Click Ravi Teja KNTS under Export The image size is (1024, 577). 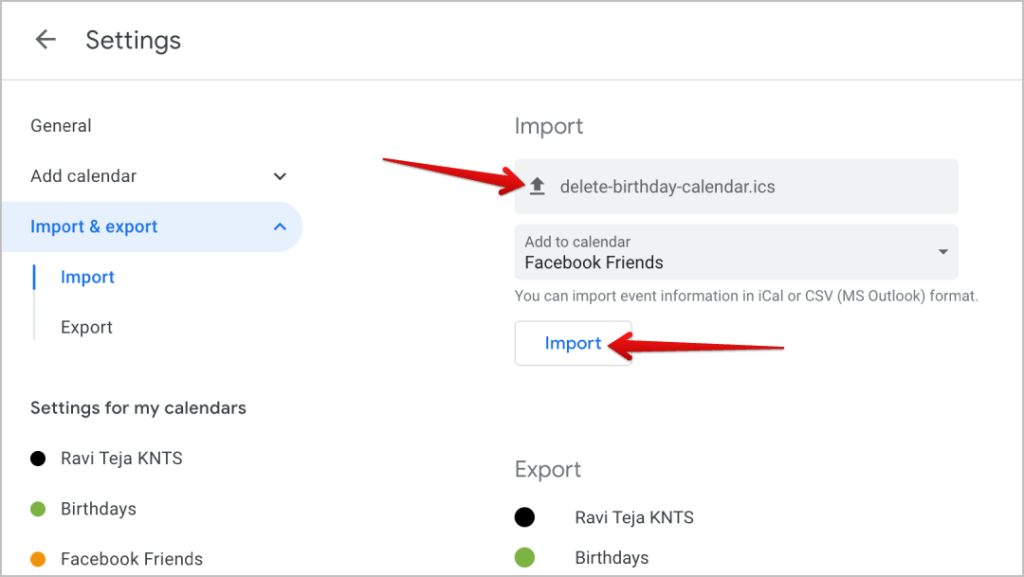click(634, 518)
